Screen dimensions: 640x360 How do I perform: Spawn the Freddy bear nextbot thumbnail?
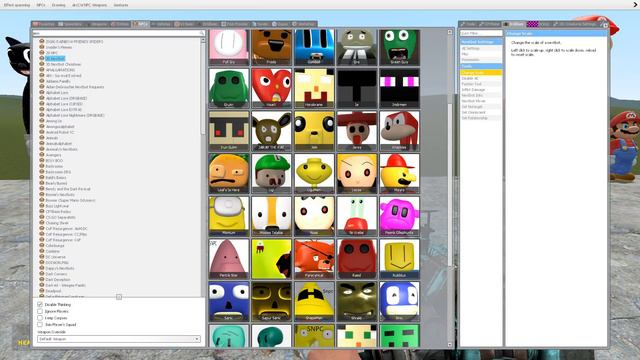271,47
